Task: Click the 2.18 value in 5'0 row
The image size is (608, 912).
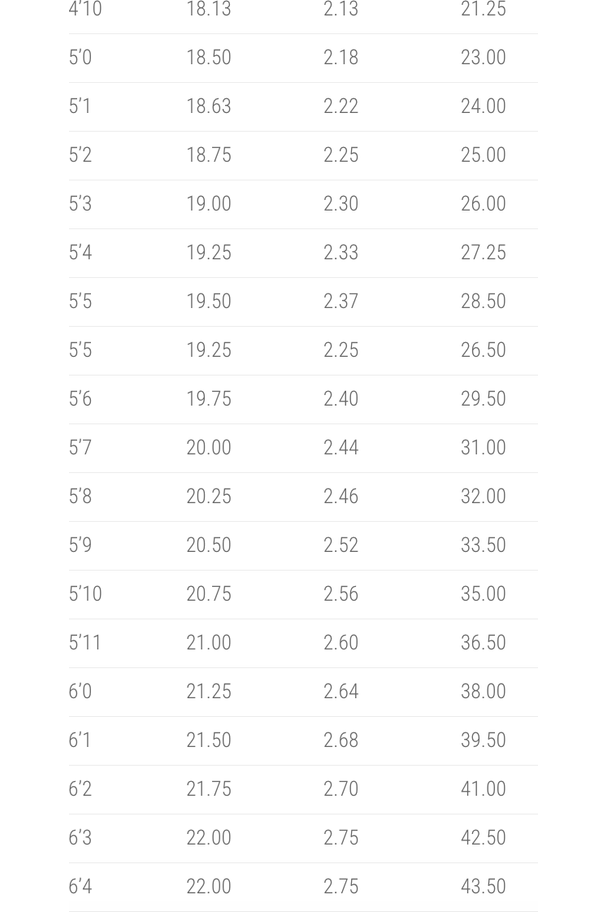Action: pos(340,58)
